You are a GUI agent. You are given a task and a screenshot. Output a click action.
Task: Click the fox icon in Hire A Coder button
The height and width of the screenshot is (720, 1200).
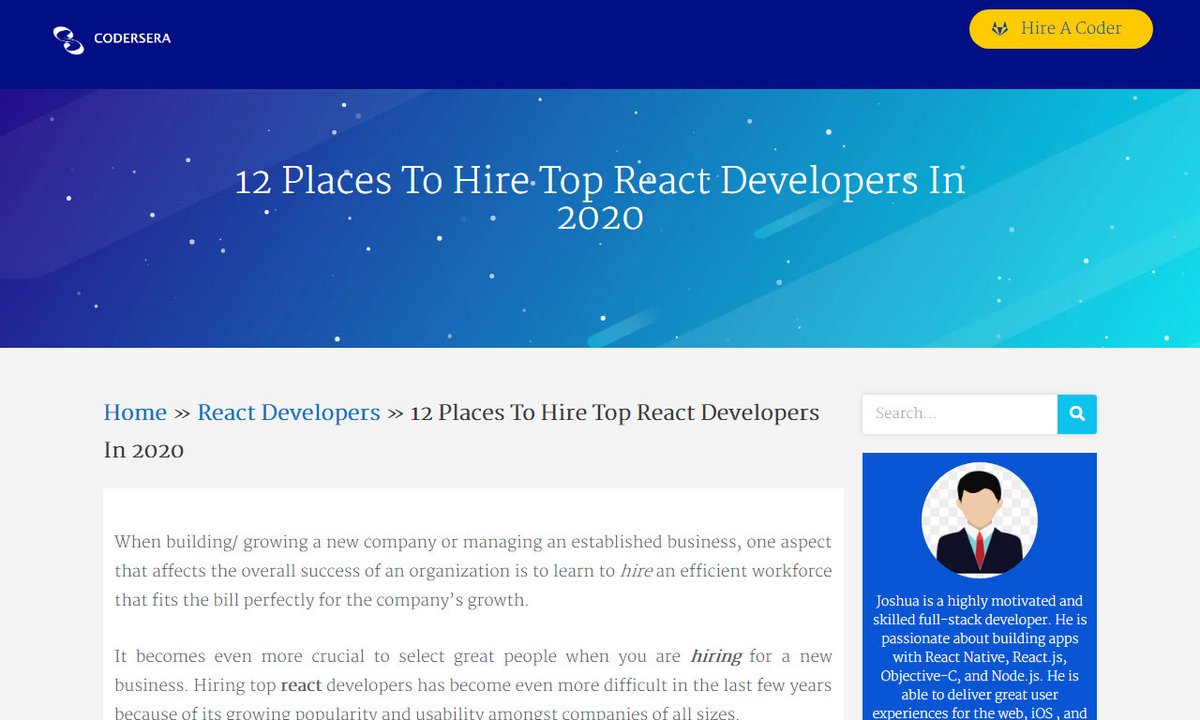999,29
